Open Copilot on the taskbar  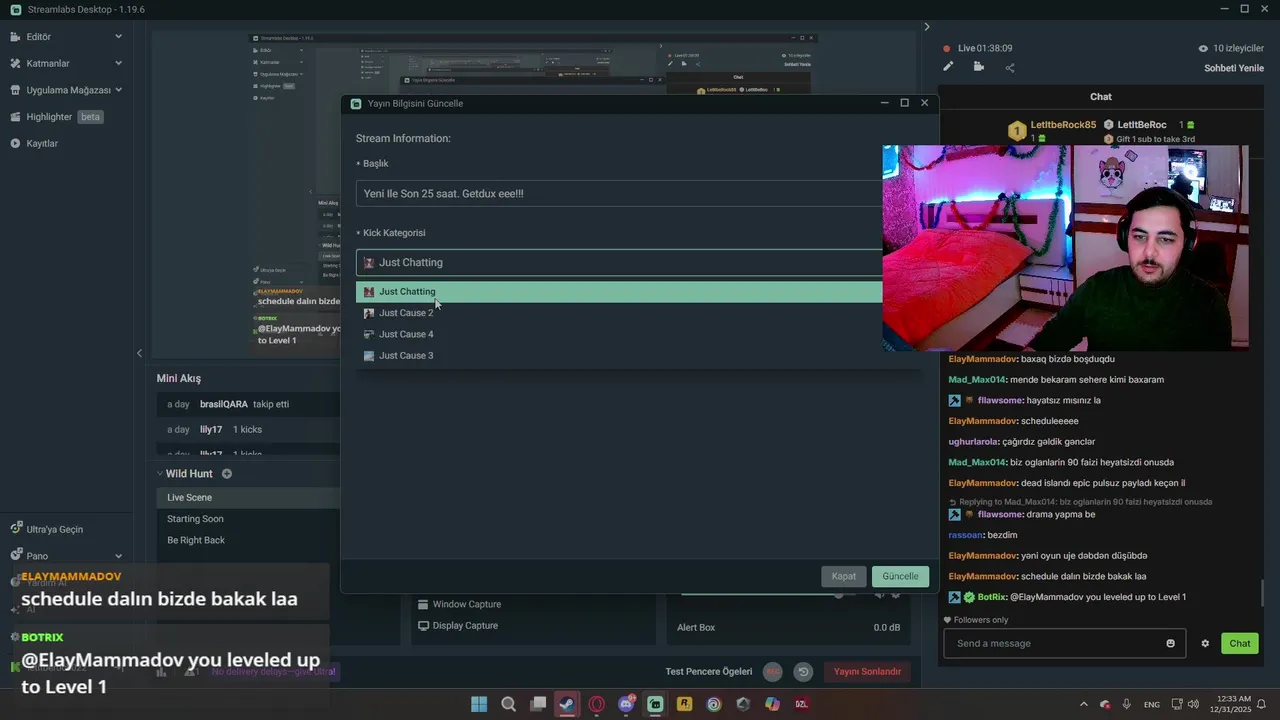click(x=772, y=704)
